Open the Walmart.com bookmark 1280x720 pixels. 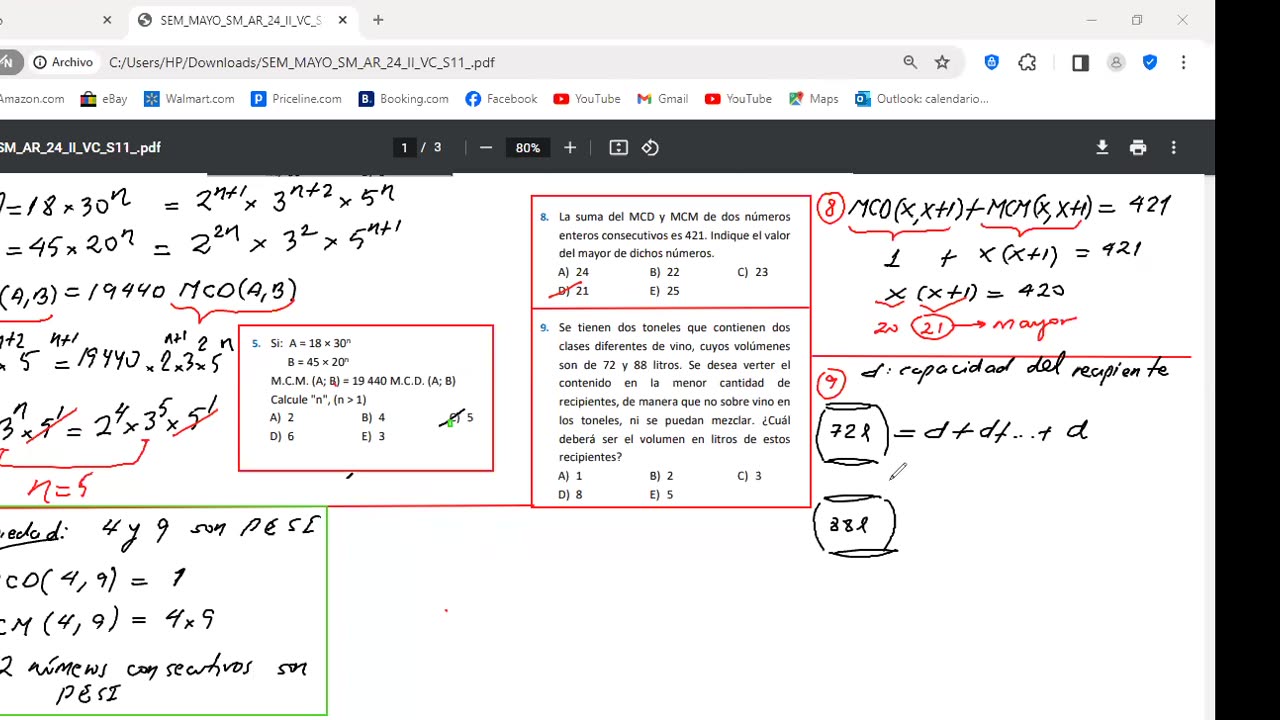189,99
